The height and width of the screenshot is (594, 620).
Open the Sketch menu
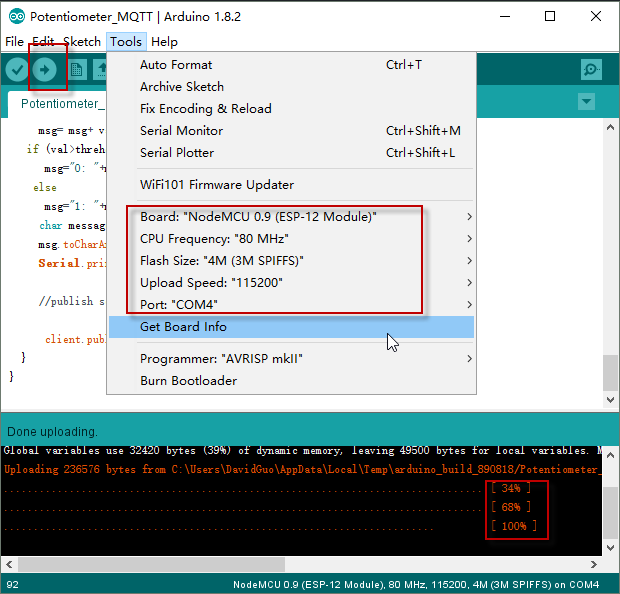pos(82,42)
